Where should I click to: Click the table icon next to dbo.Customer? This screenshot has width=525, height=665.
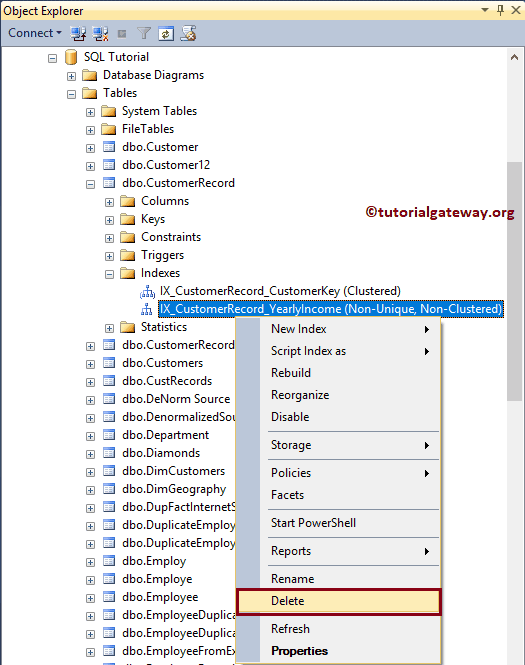coord(109,147)
